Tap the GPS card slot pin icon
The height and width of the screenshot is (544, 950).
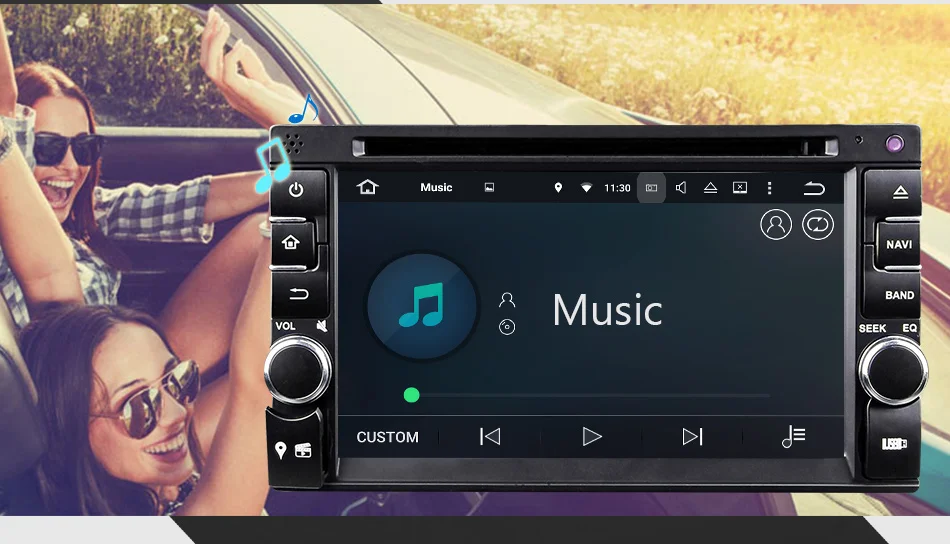click(x=281, y=451)
